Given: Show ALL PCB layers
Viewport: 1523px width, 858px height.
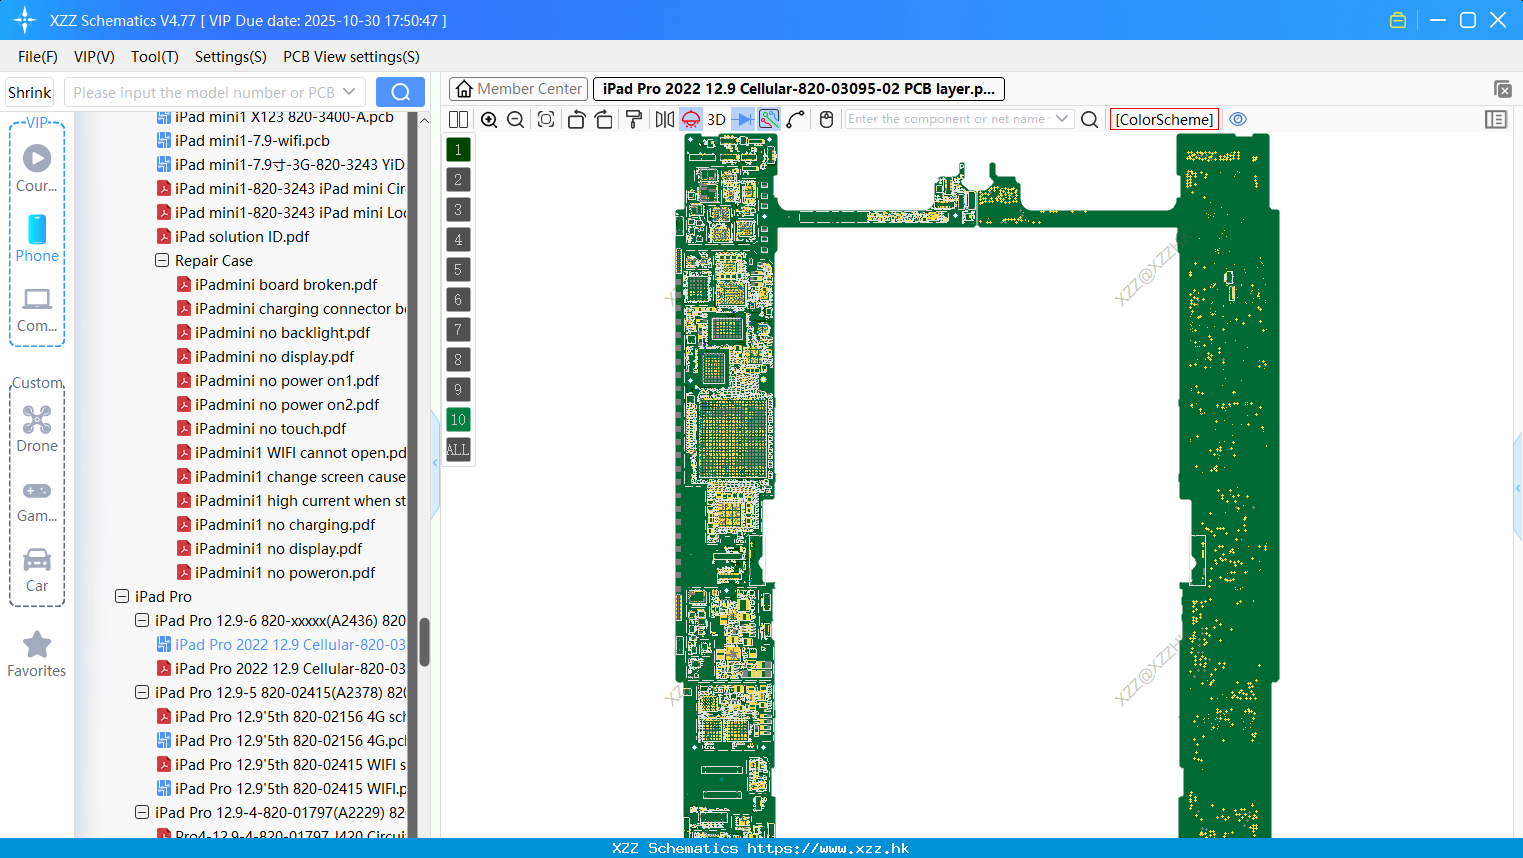Looking at the screenshot, I should point(458,450).
